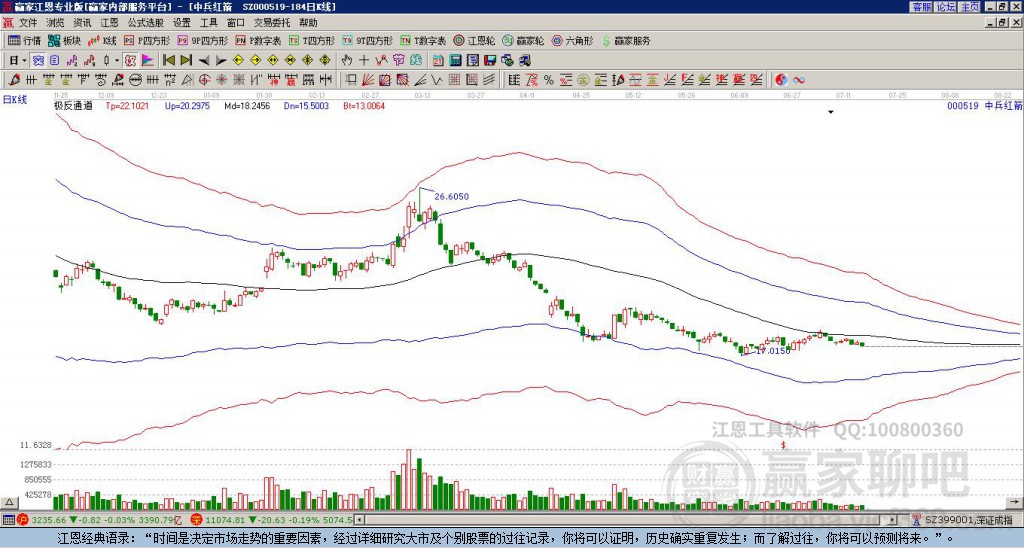Open the K线 chart view
This screenshot has height=548, width=1024.
(x=102, y=41)
